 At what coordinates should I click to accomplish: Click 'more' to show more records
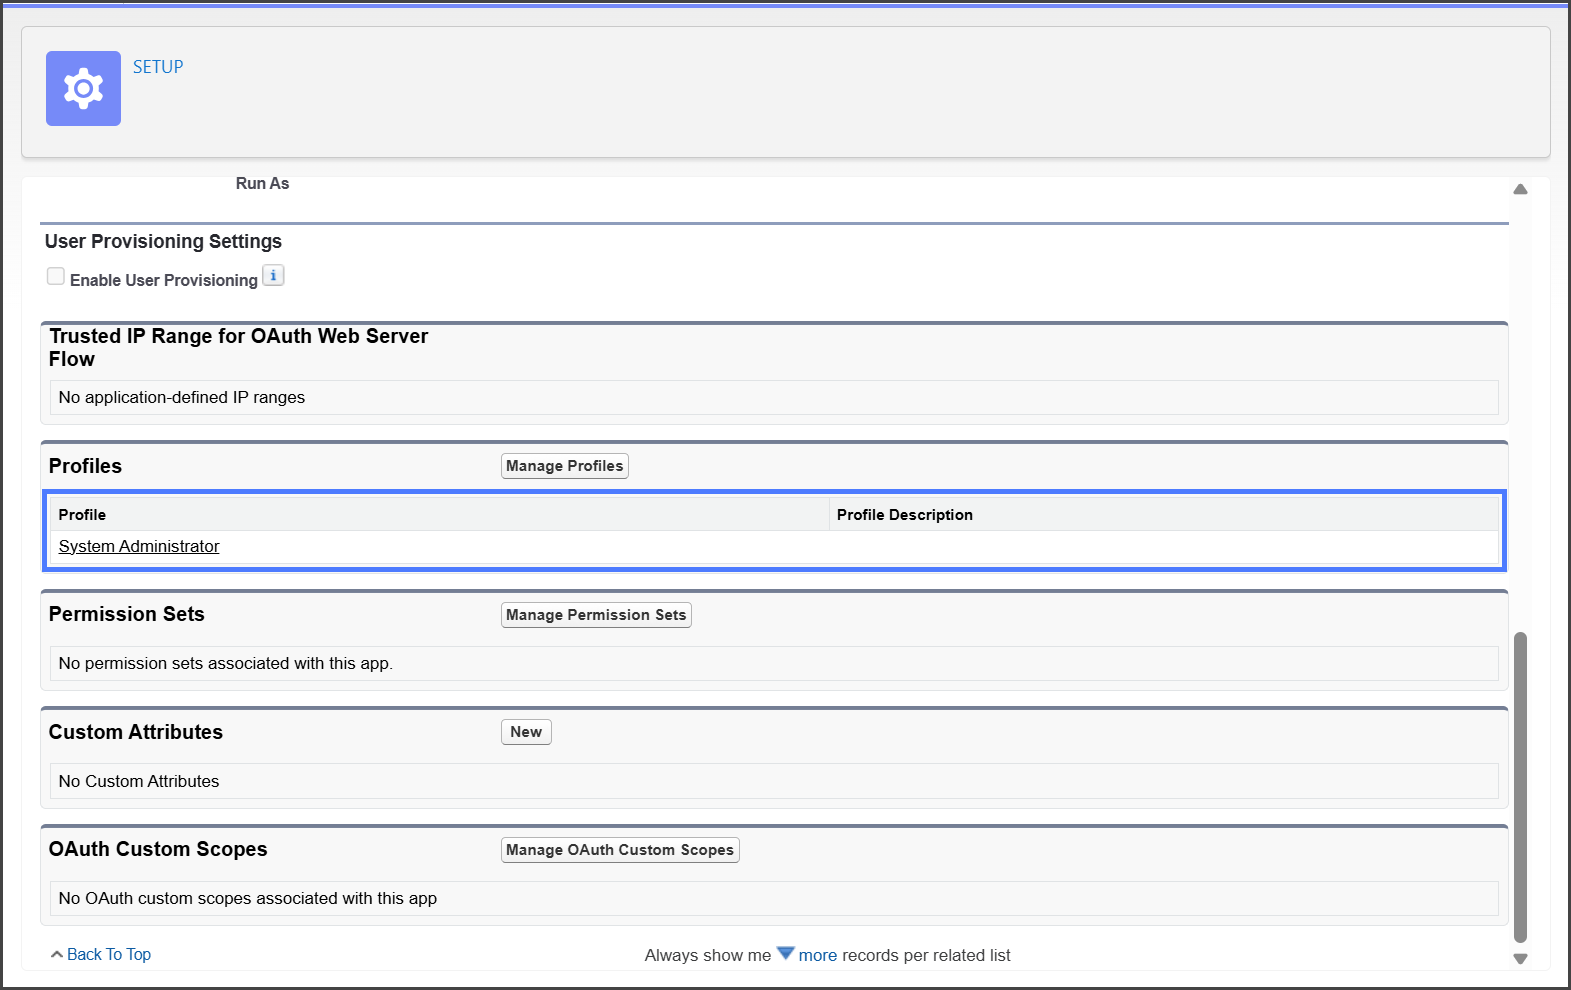tap(817, 956)
